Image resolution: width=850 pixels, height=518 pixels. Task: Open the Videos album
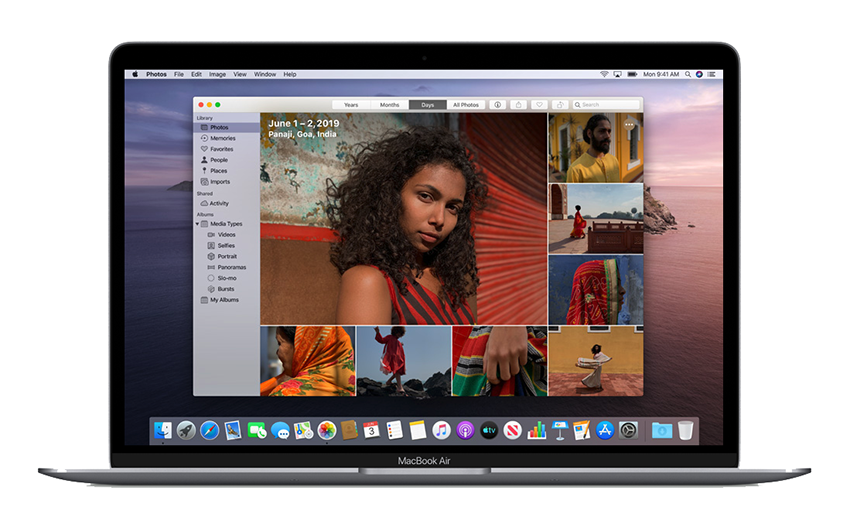click(227, 235)
